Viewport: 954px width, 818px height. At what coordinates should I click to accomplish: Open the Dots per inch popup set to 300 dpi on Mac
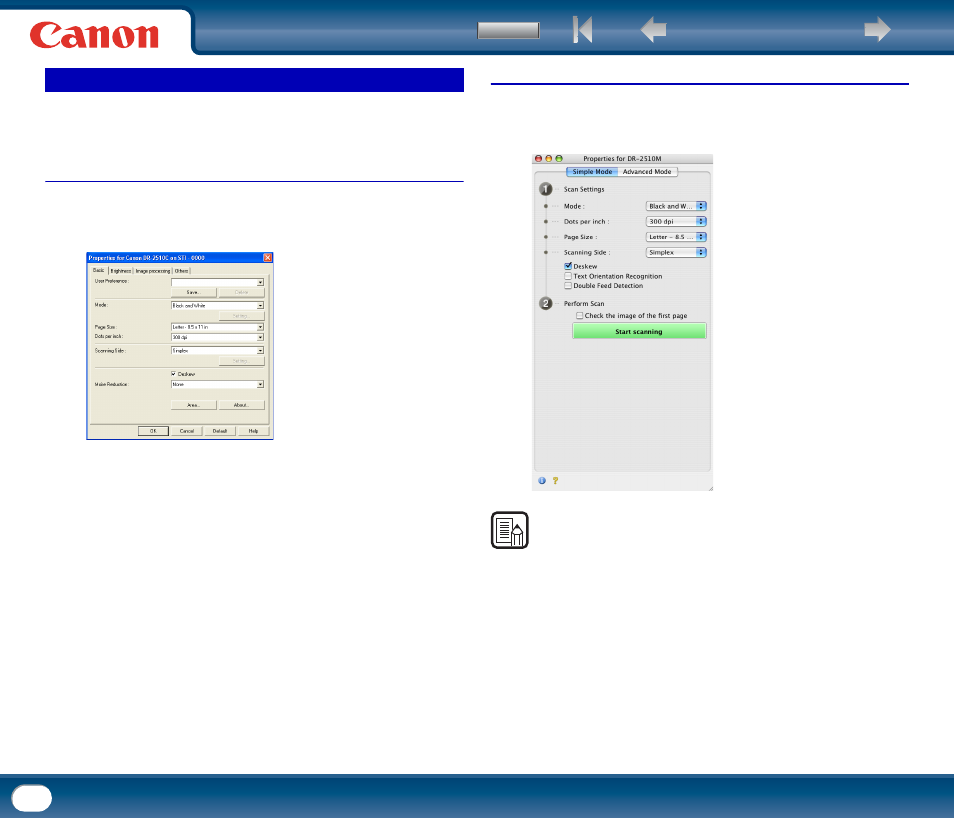(676, 222)
